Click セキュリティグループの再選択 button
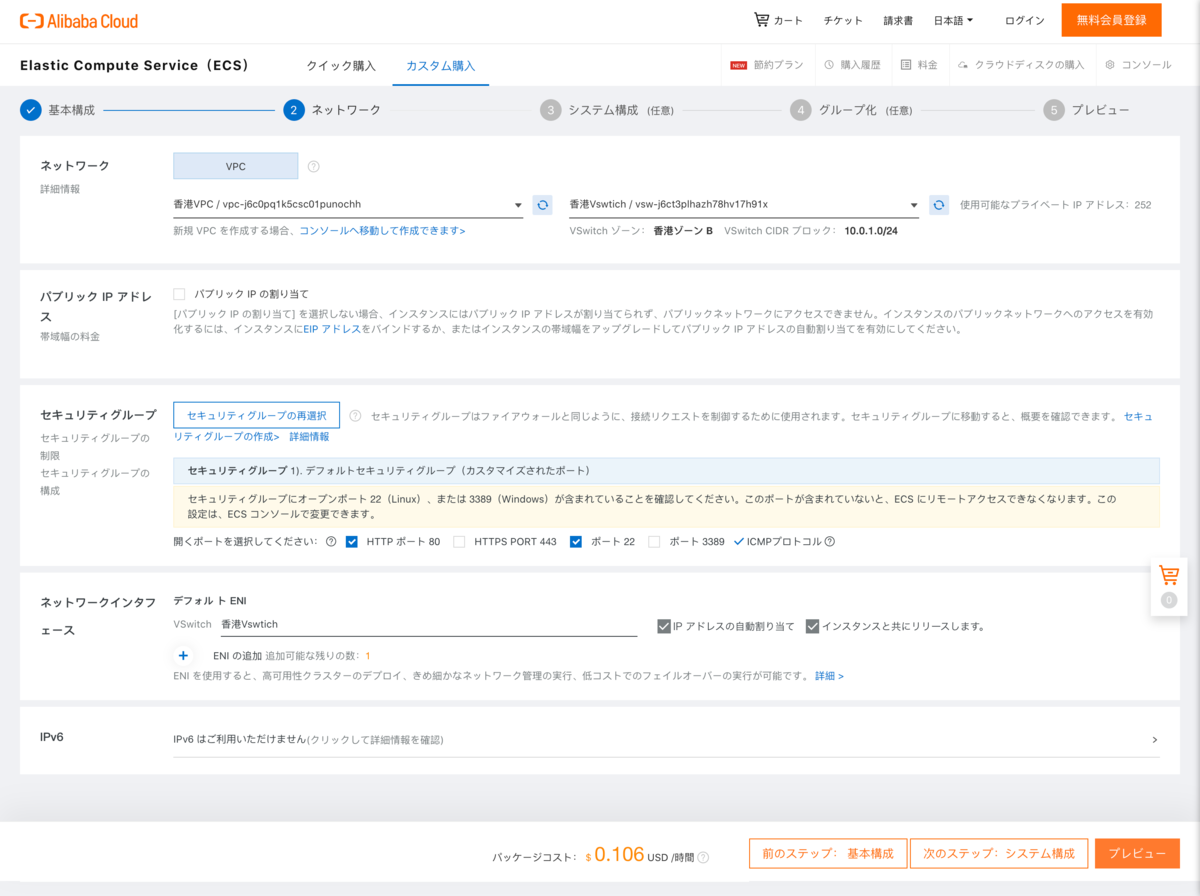Image resolution: width=1200 pixels, height=896 pixels. click(x=257, y=415)
